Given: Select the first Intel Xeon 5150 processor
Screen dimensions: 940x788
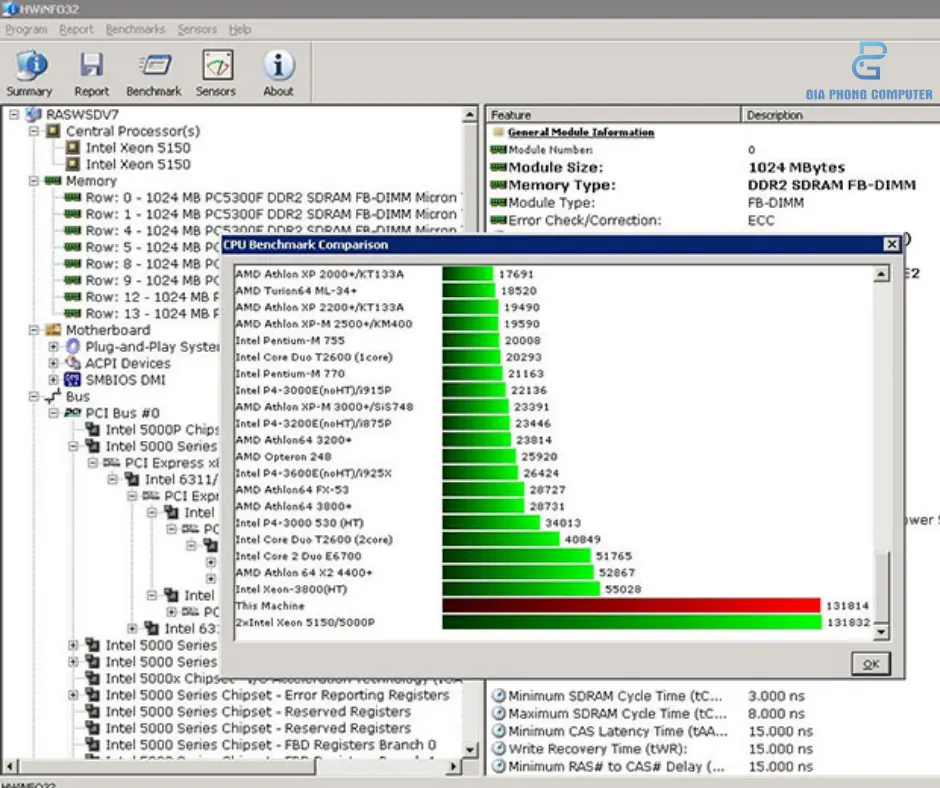Looking at the screenshot, I should click(x=137, y=148).
